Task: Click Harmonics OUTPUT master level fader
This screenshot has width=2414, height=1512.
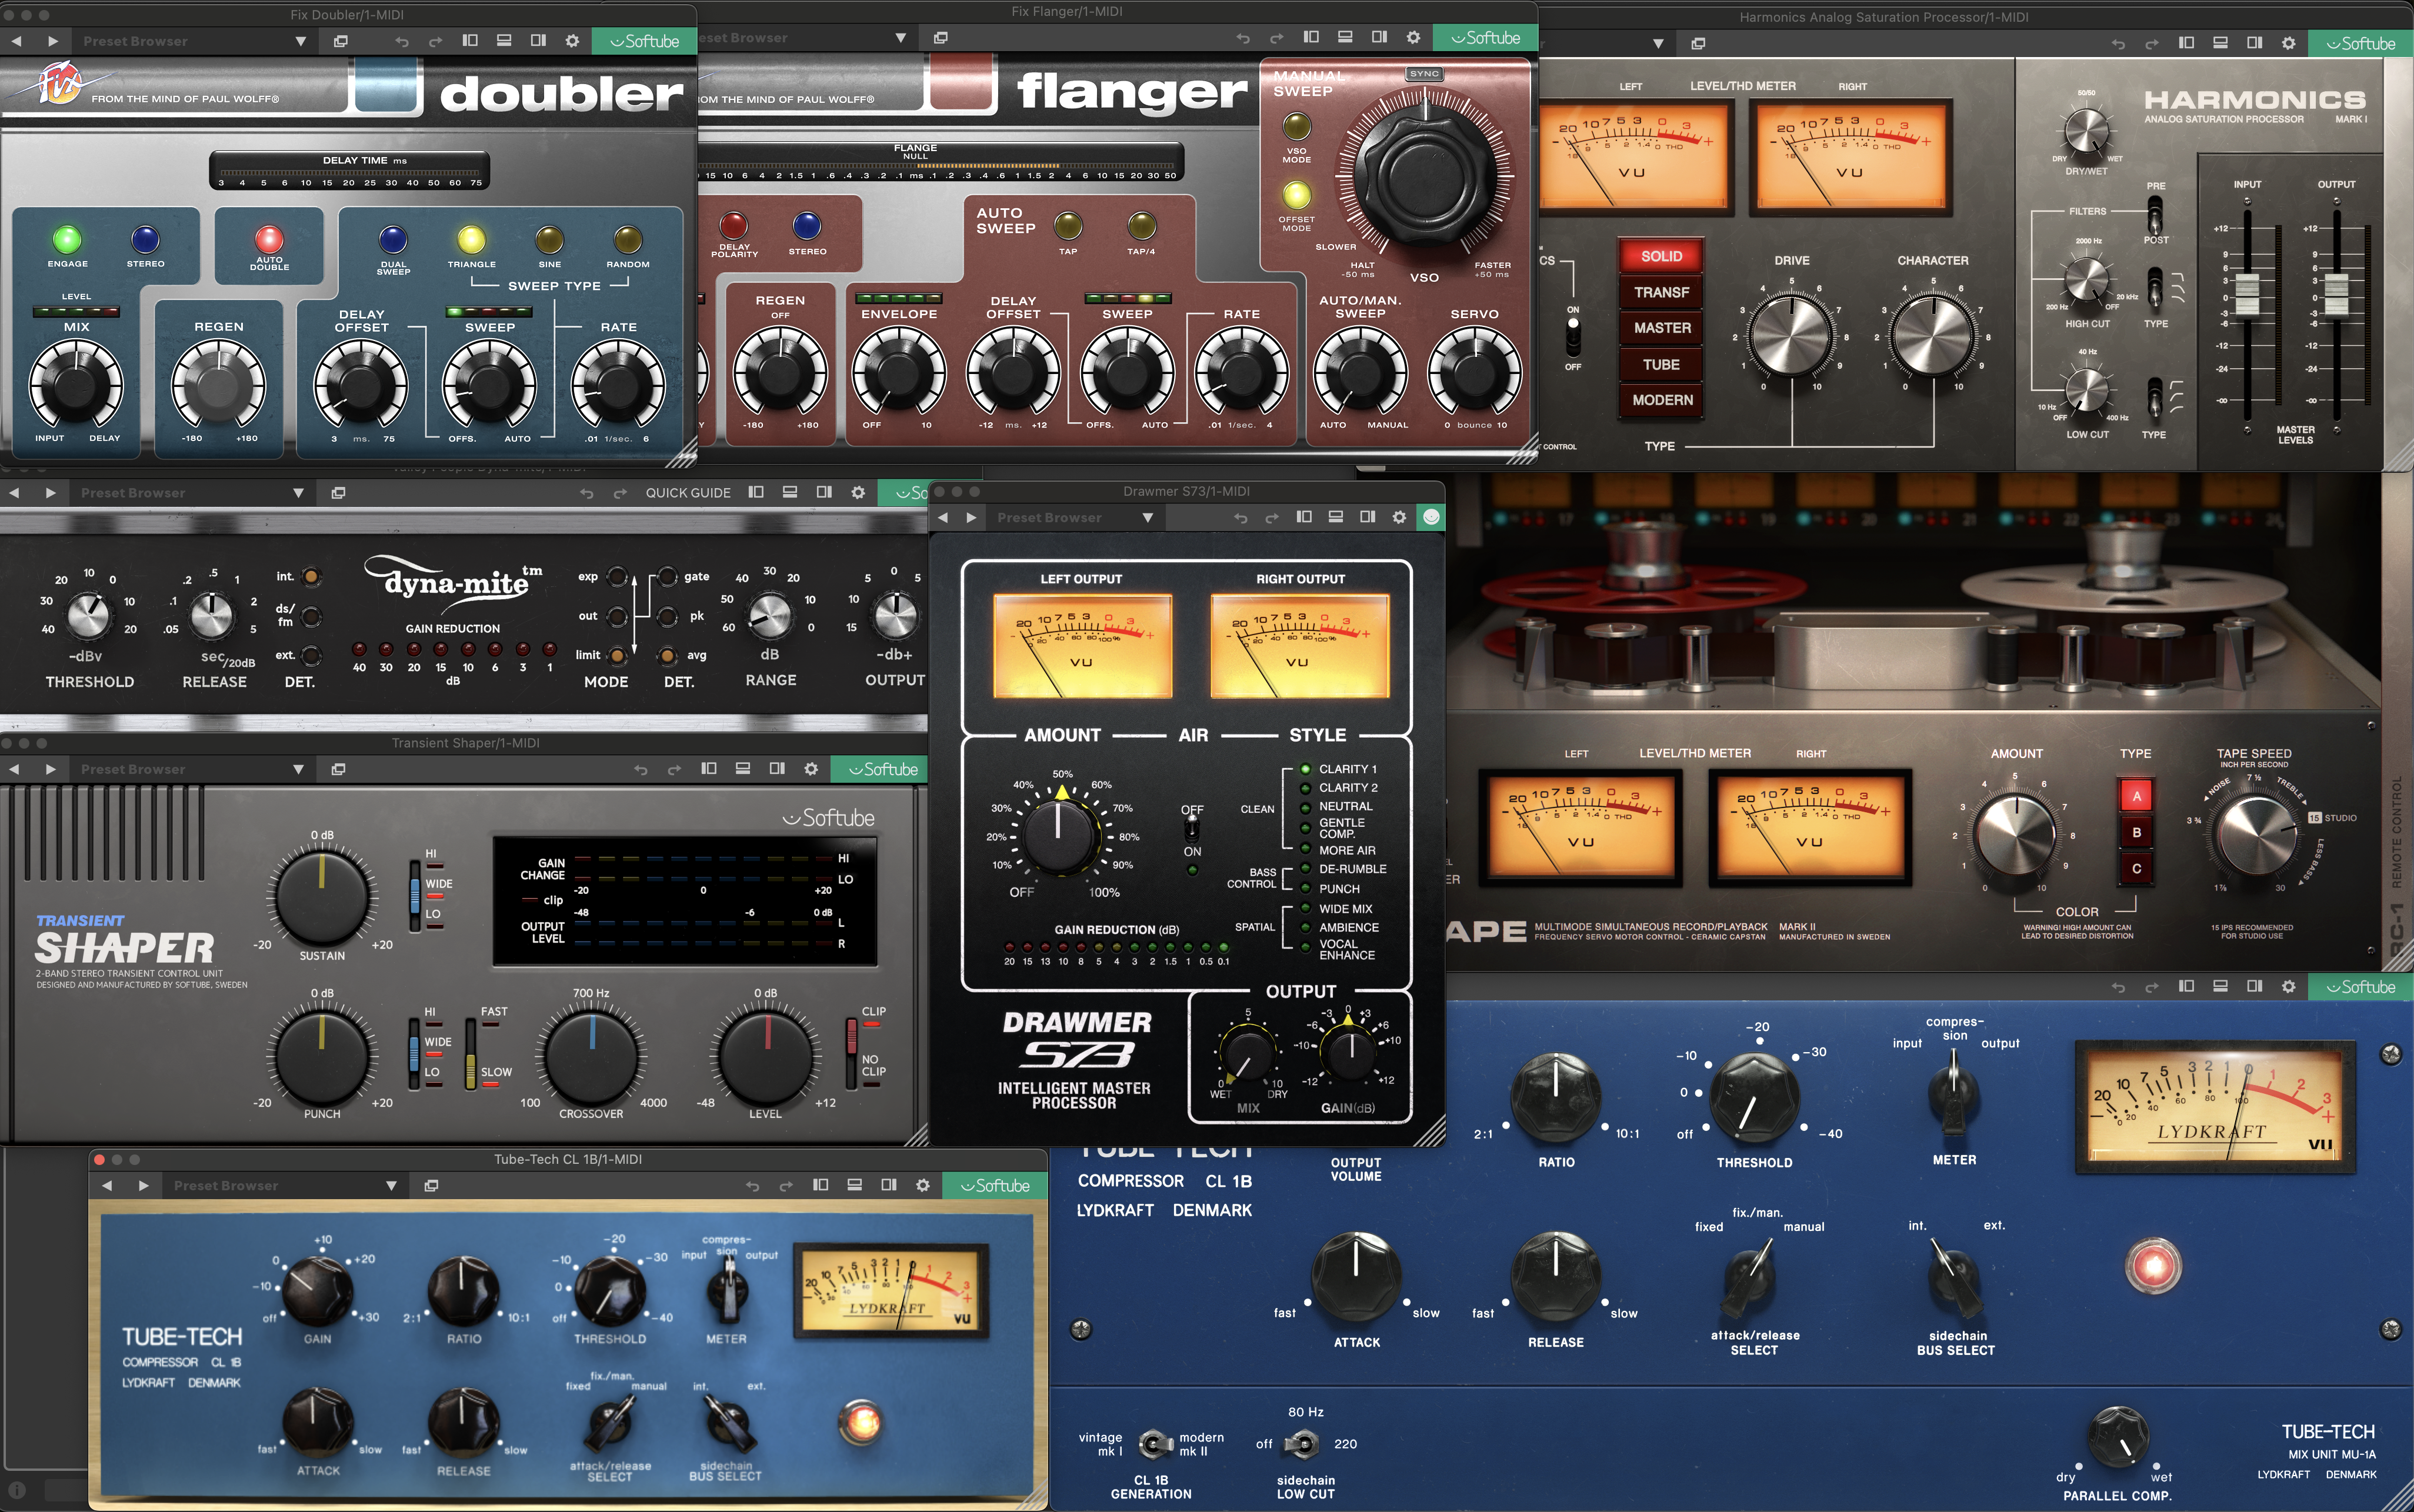Action: 2336,296
